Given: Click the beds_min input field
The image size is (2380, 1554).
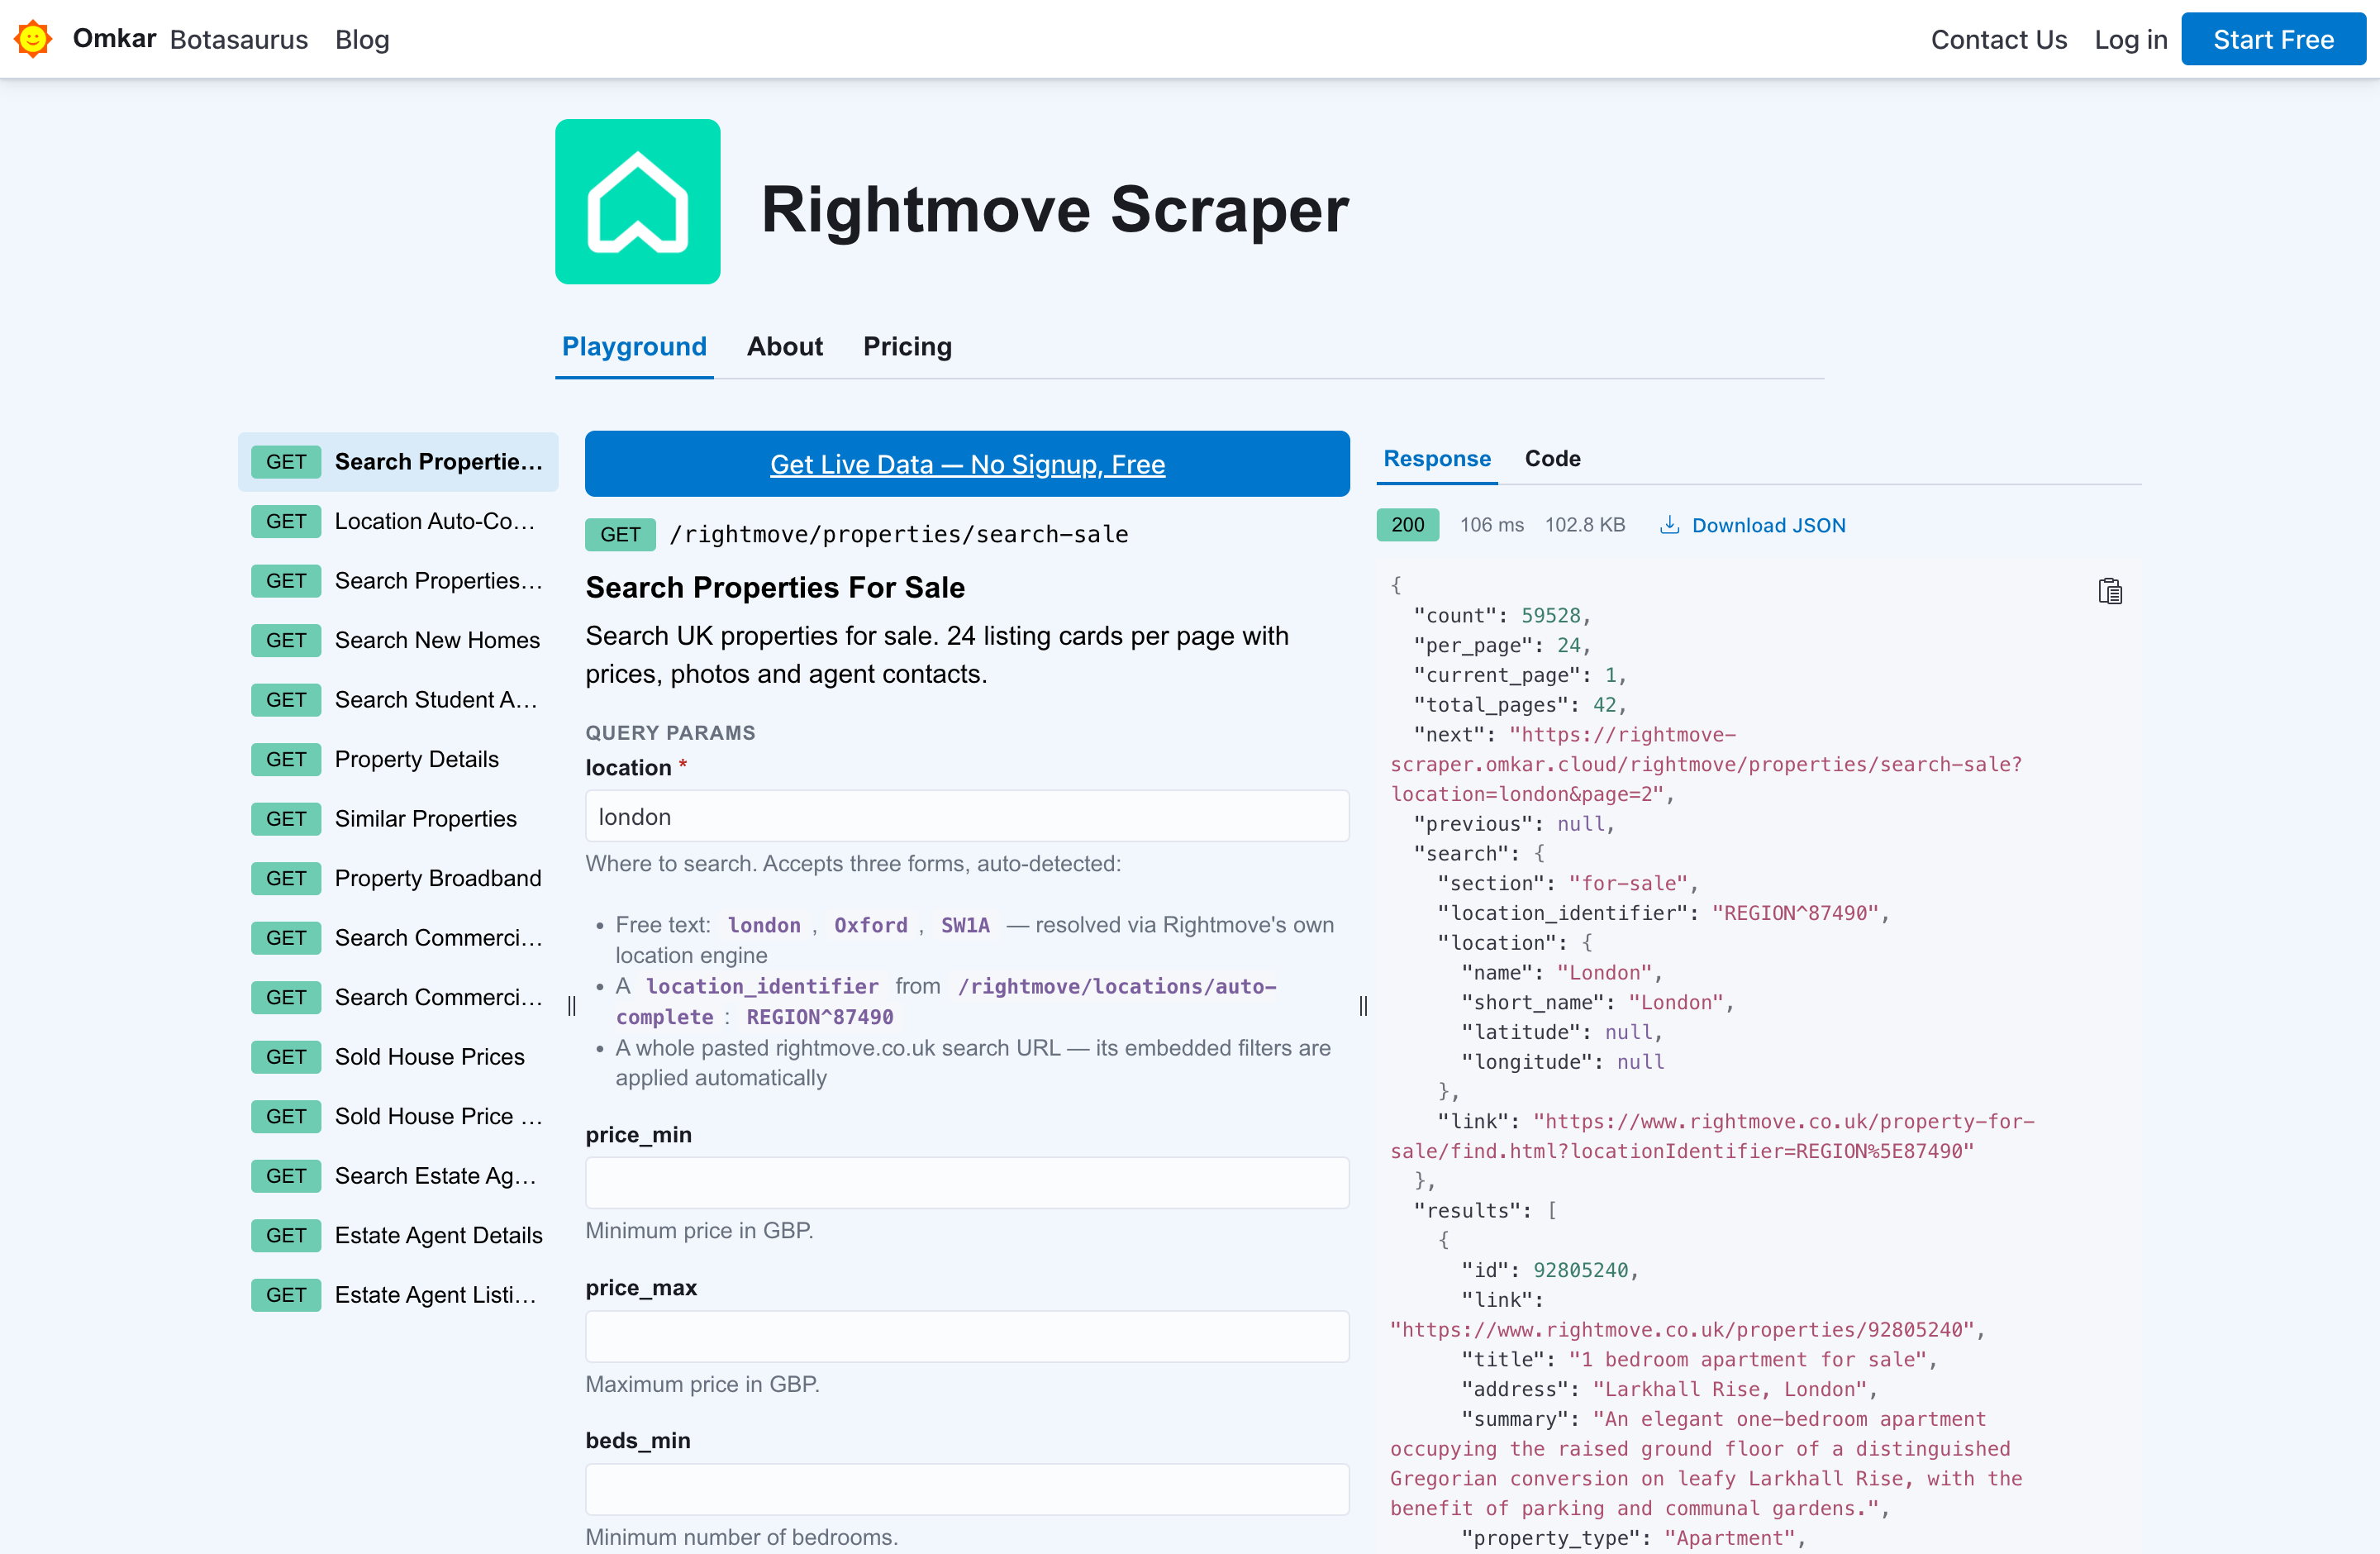Looking at the screenshot, I should click(x=966, y=1489).
